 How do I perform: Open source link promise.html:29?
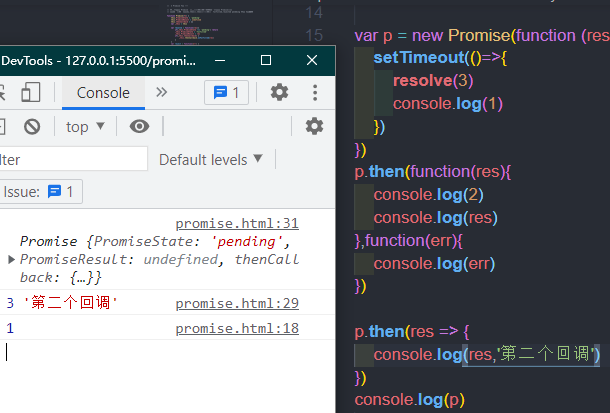237,303
